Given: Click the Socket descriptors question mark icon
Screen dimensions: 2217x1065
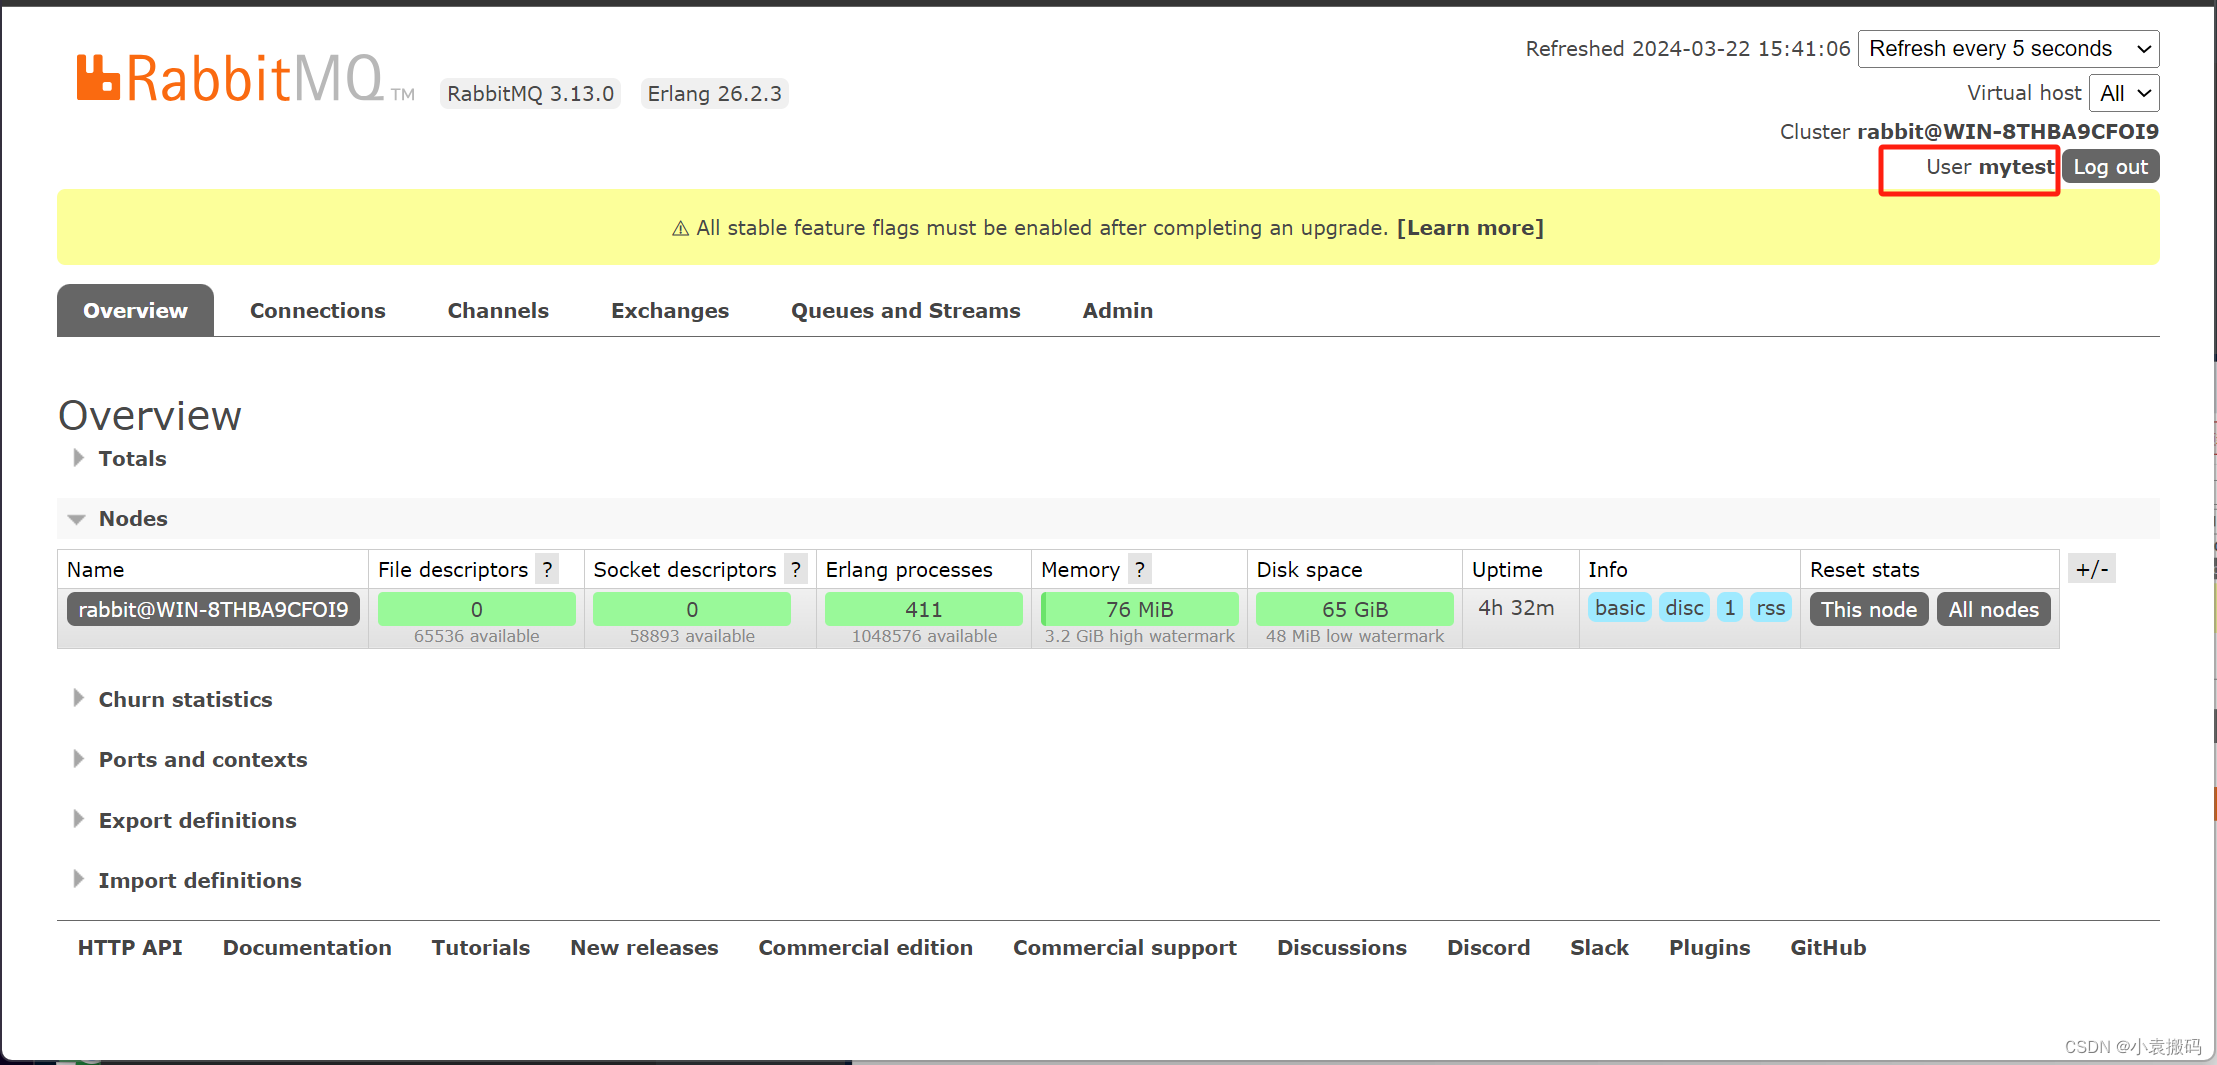Looking at the screenshot, I should pos(795,569).
